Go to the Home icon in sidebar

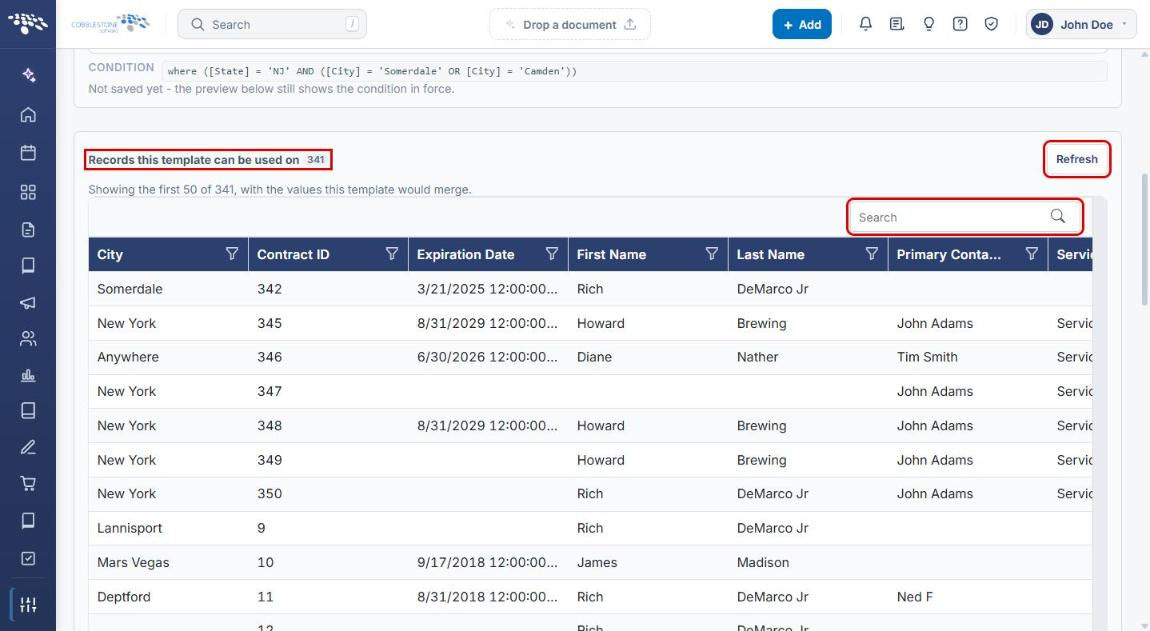coord(28,114)
